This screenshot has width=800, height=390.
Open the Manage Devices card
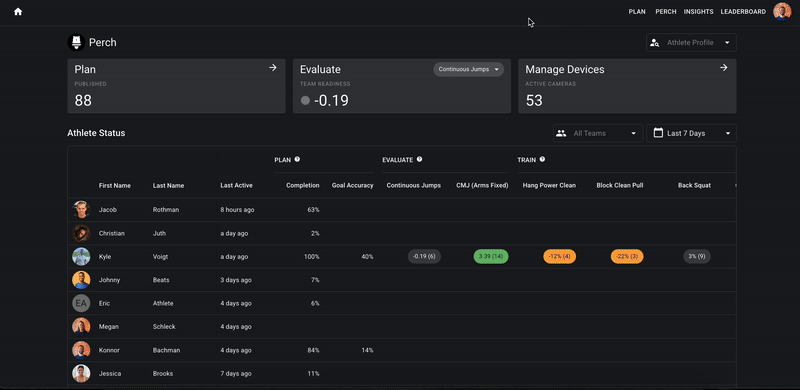point(627,86)
